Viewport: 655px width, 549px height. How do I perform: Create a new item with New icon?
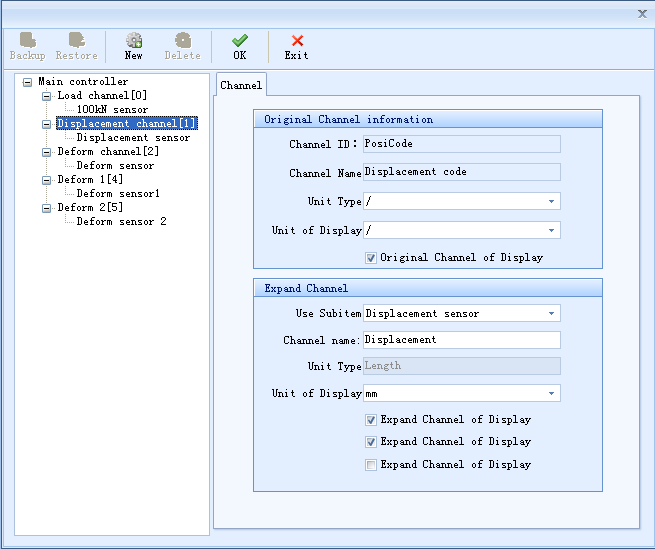pyautogui.click(x=133, y=46)
